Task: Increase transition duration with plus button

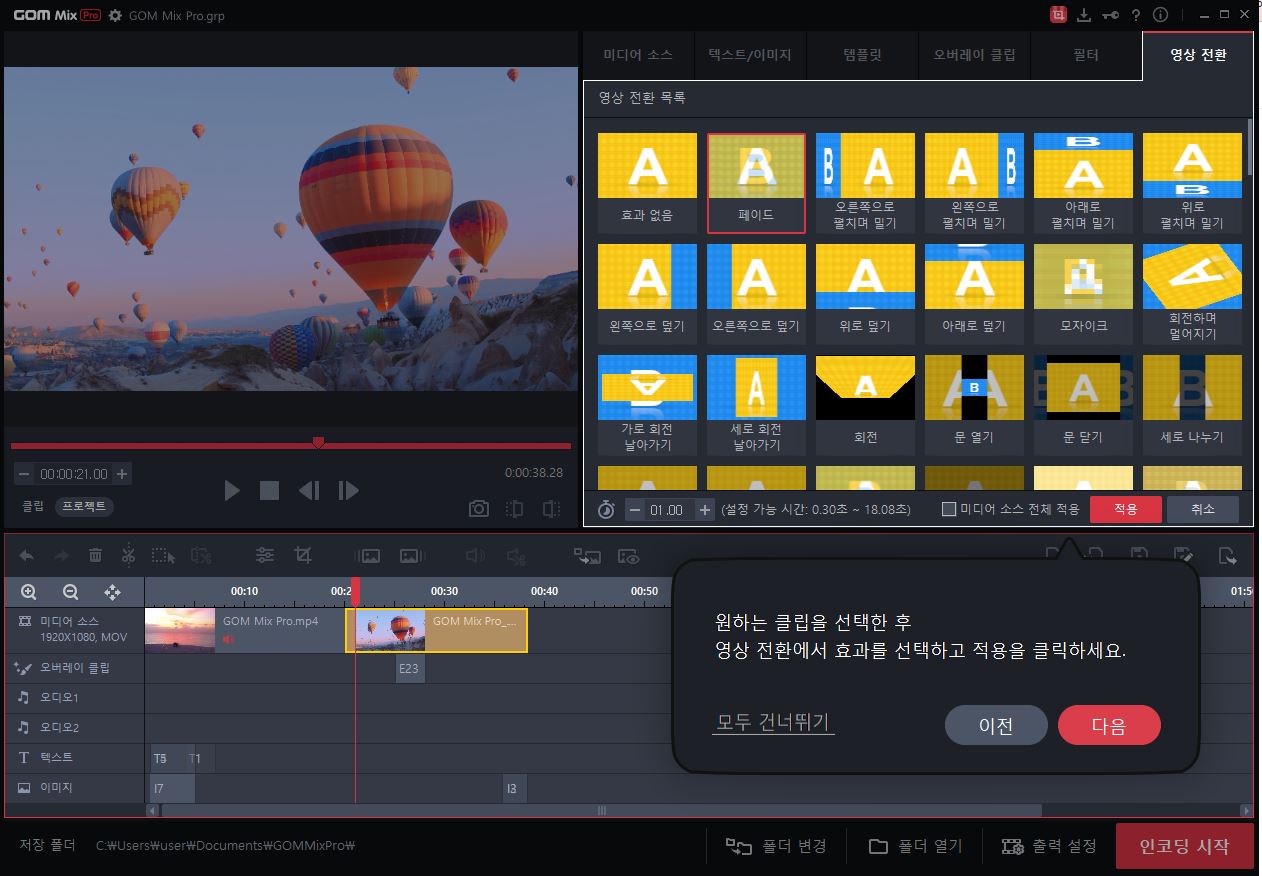Action: click(x=705, y=510)
